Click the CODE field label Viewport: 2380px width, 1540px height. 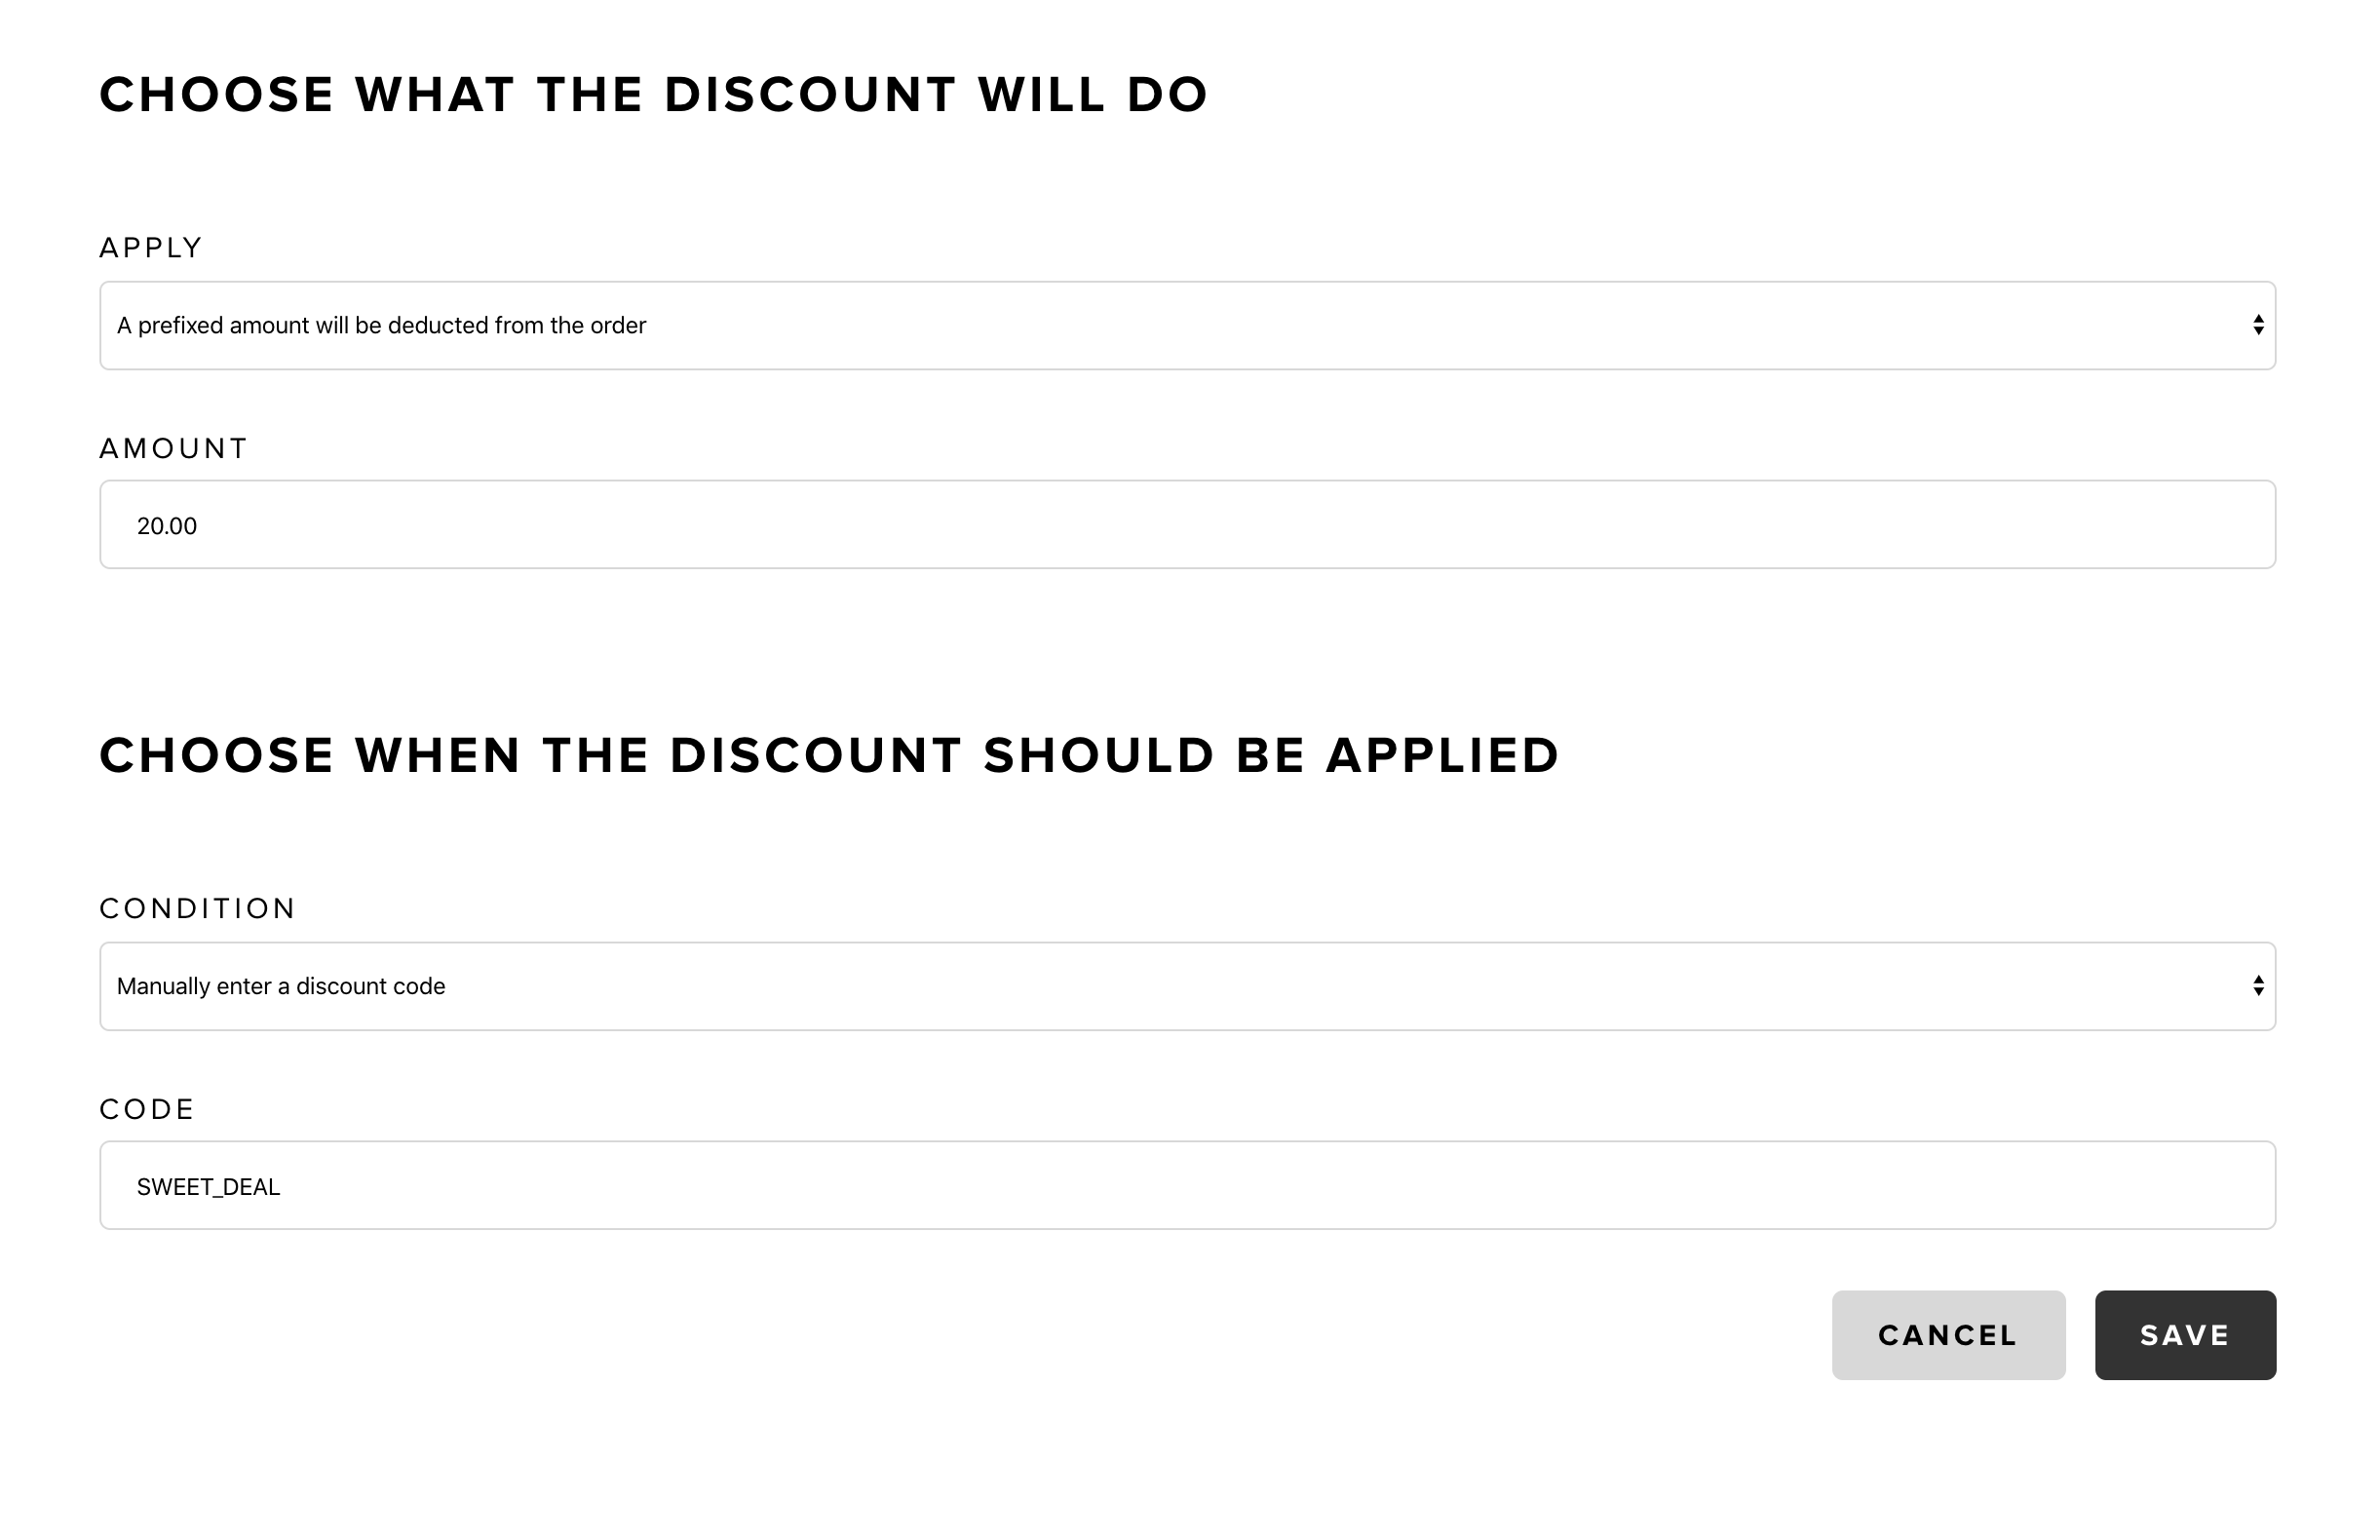click(147, 1109)
